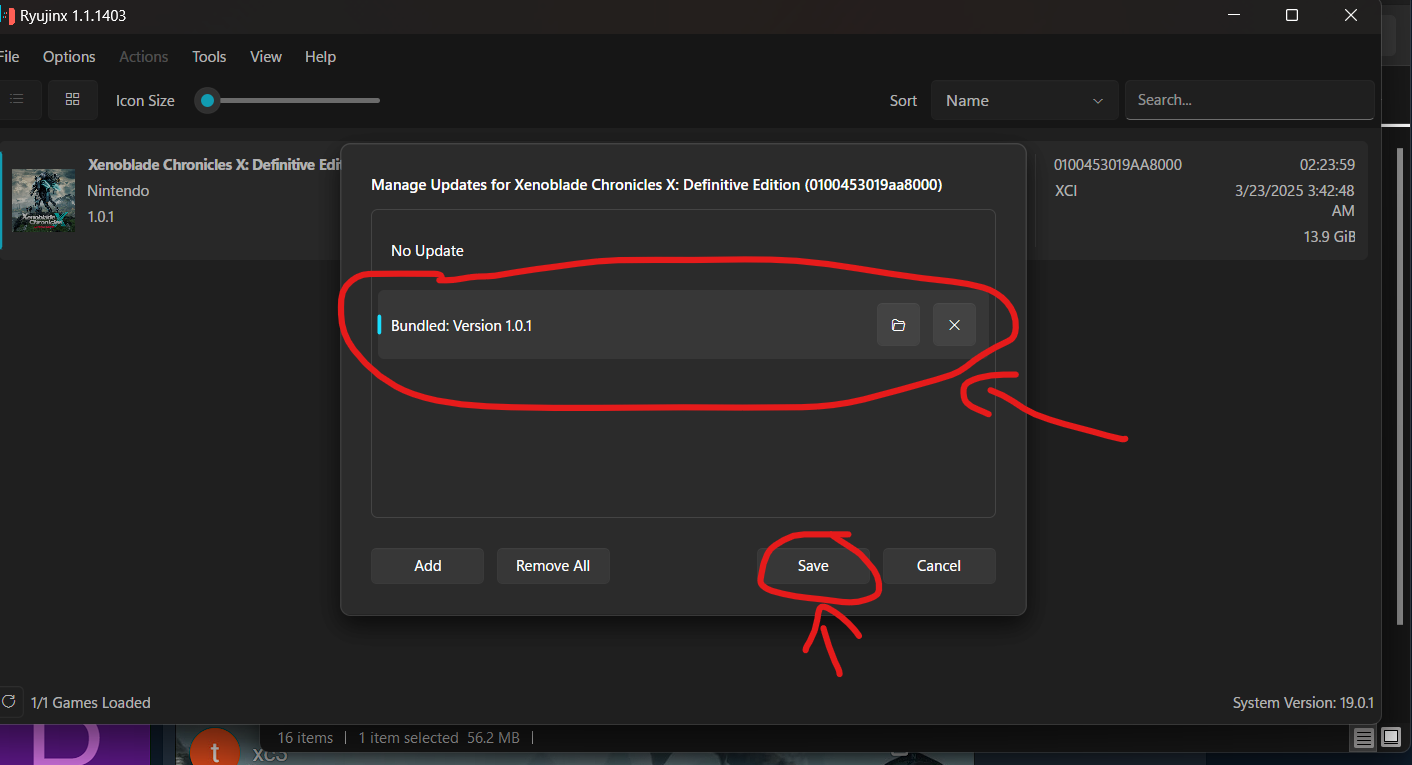The image size is (1412, 765).
Task: Click the Ryujinx logo in title bar
Action: pos(7,16)
